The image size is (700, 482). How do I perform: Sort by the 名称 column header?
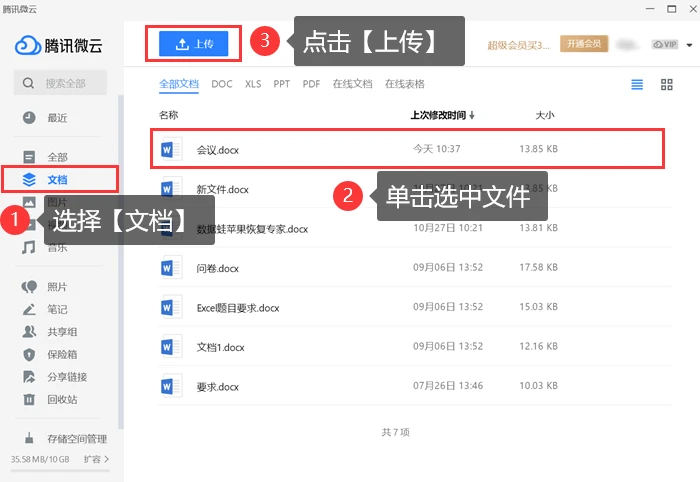(x=168, y=115)
